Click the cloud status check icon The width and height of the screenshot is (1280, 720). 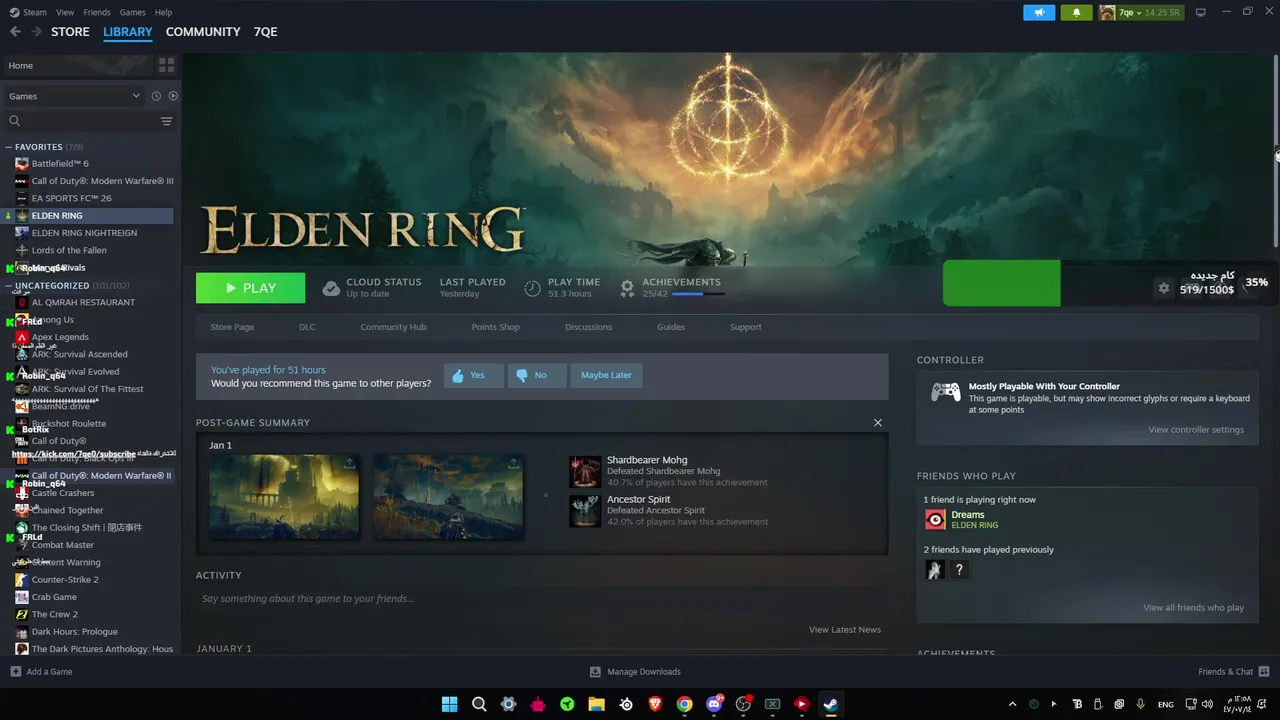331,288
